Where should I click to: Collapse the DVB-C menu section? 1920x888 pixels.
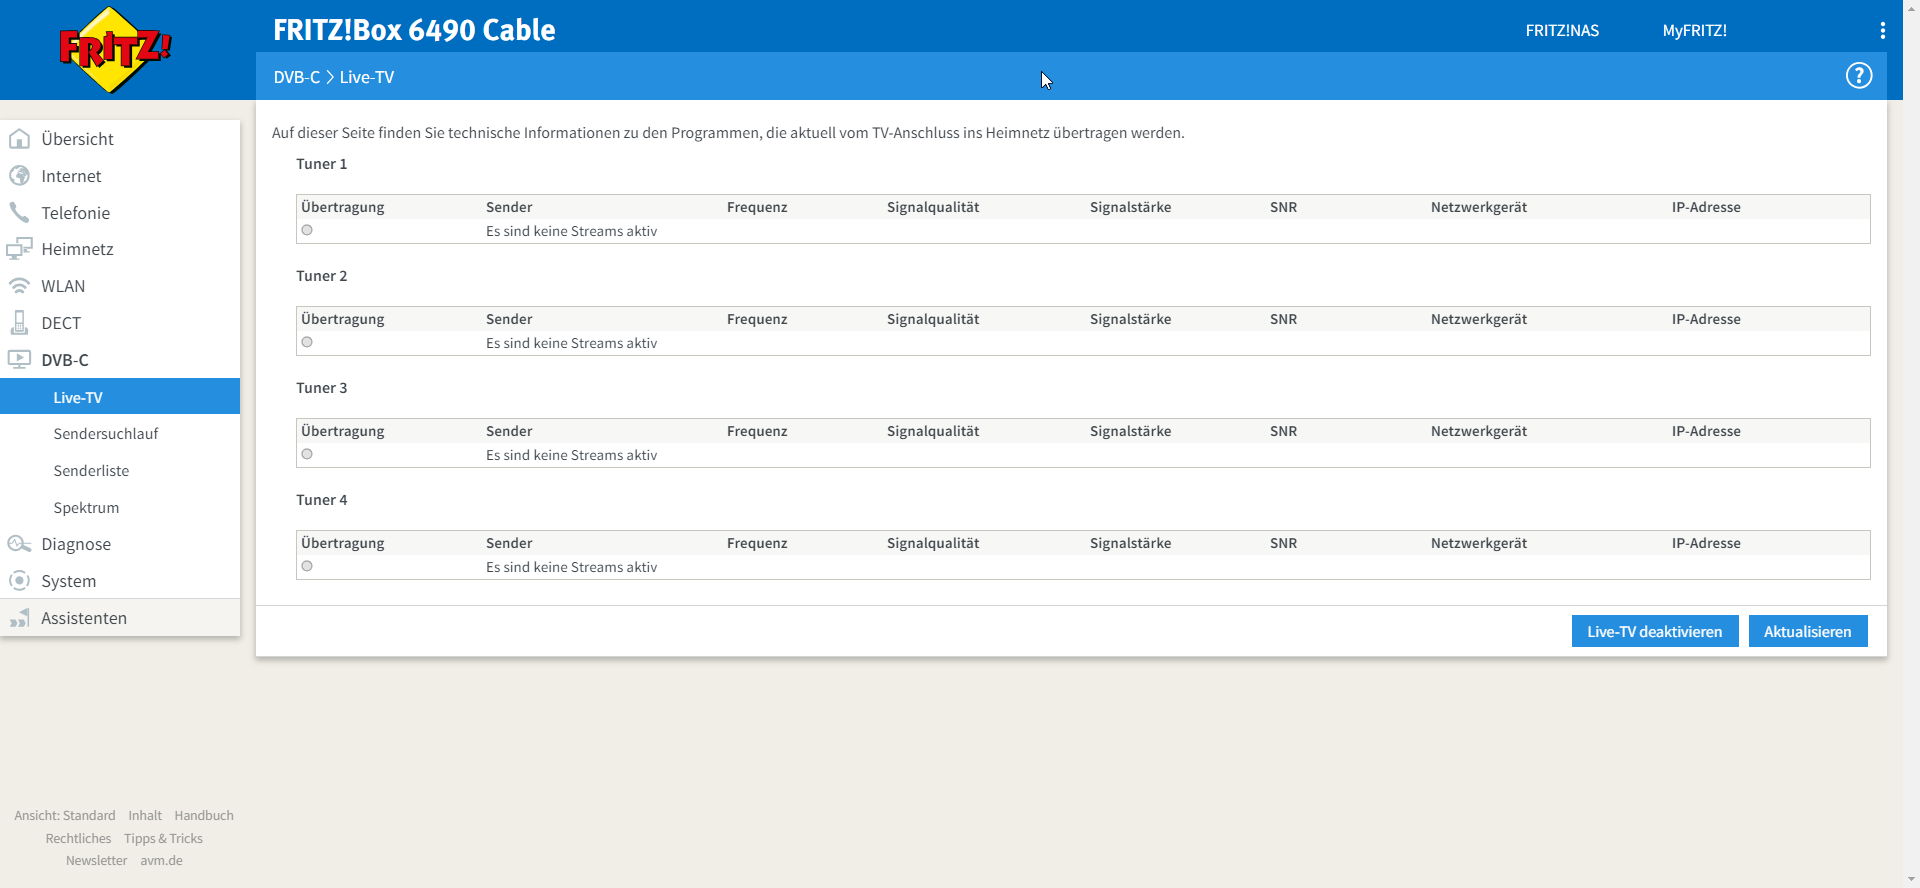pos(120,360)
